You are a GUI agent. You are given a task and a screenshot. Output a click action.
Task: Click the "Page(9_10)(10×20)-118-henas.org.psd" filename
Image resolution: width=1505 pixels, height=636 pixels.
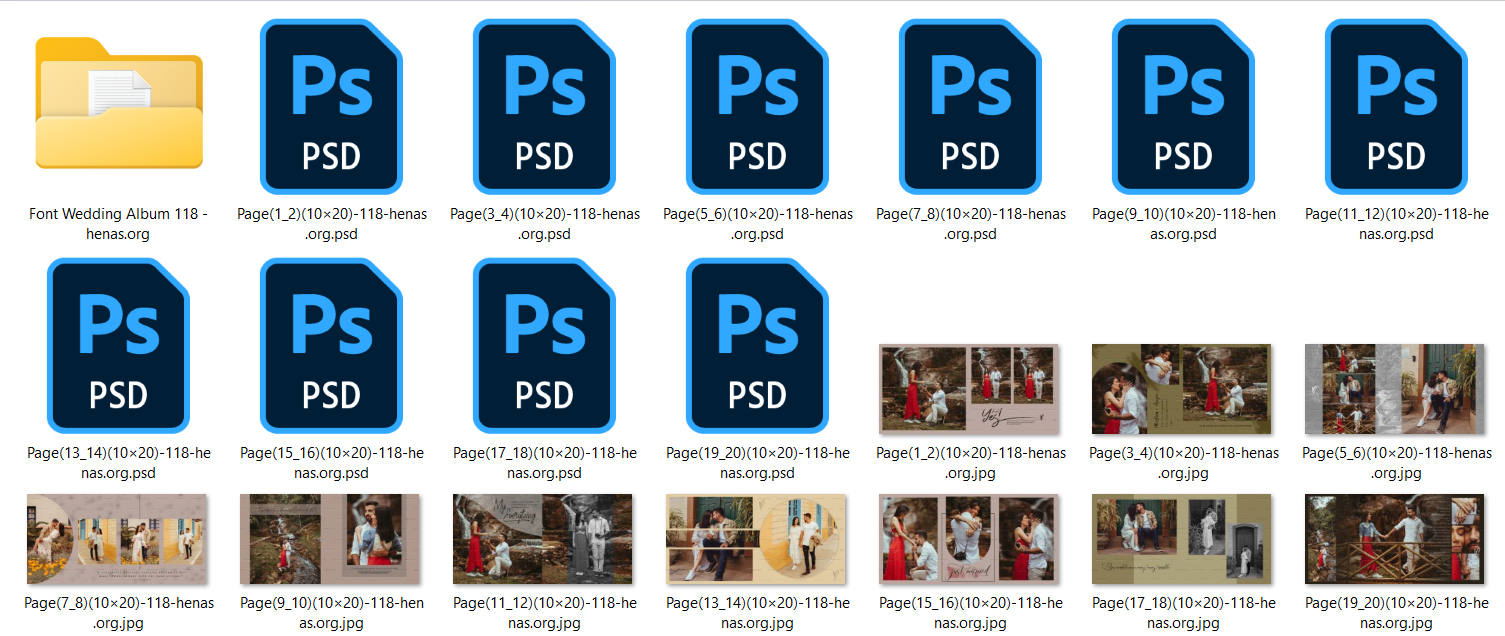tap(1184, 224)
